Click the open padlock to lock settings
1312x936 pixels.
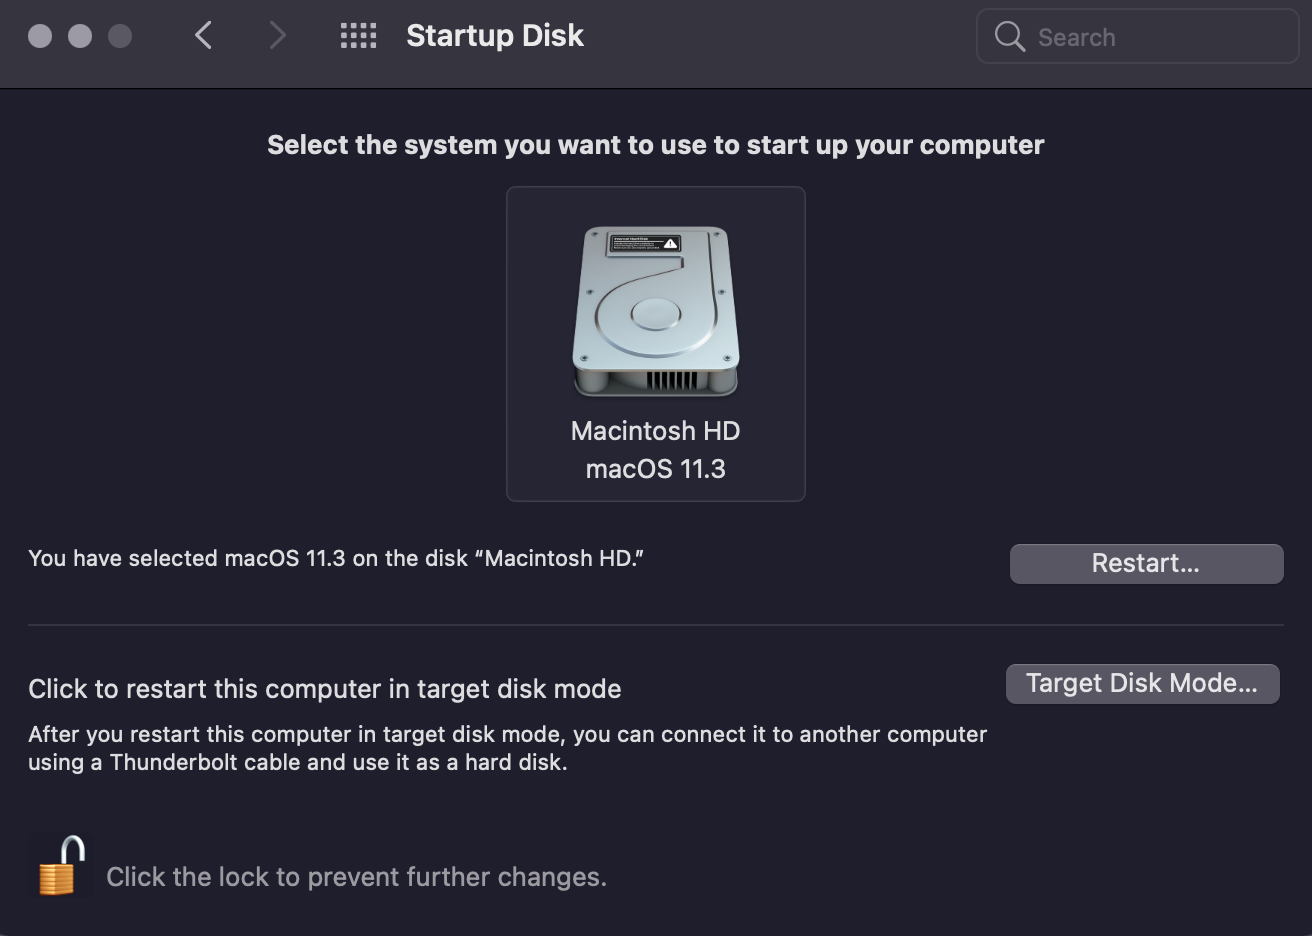coord(60,866)
